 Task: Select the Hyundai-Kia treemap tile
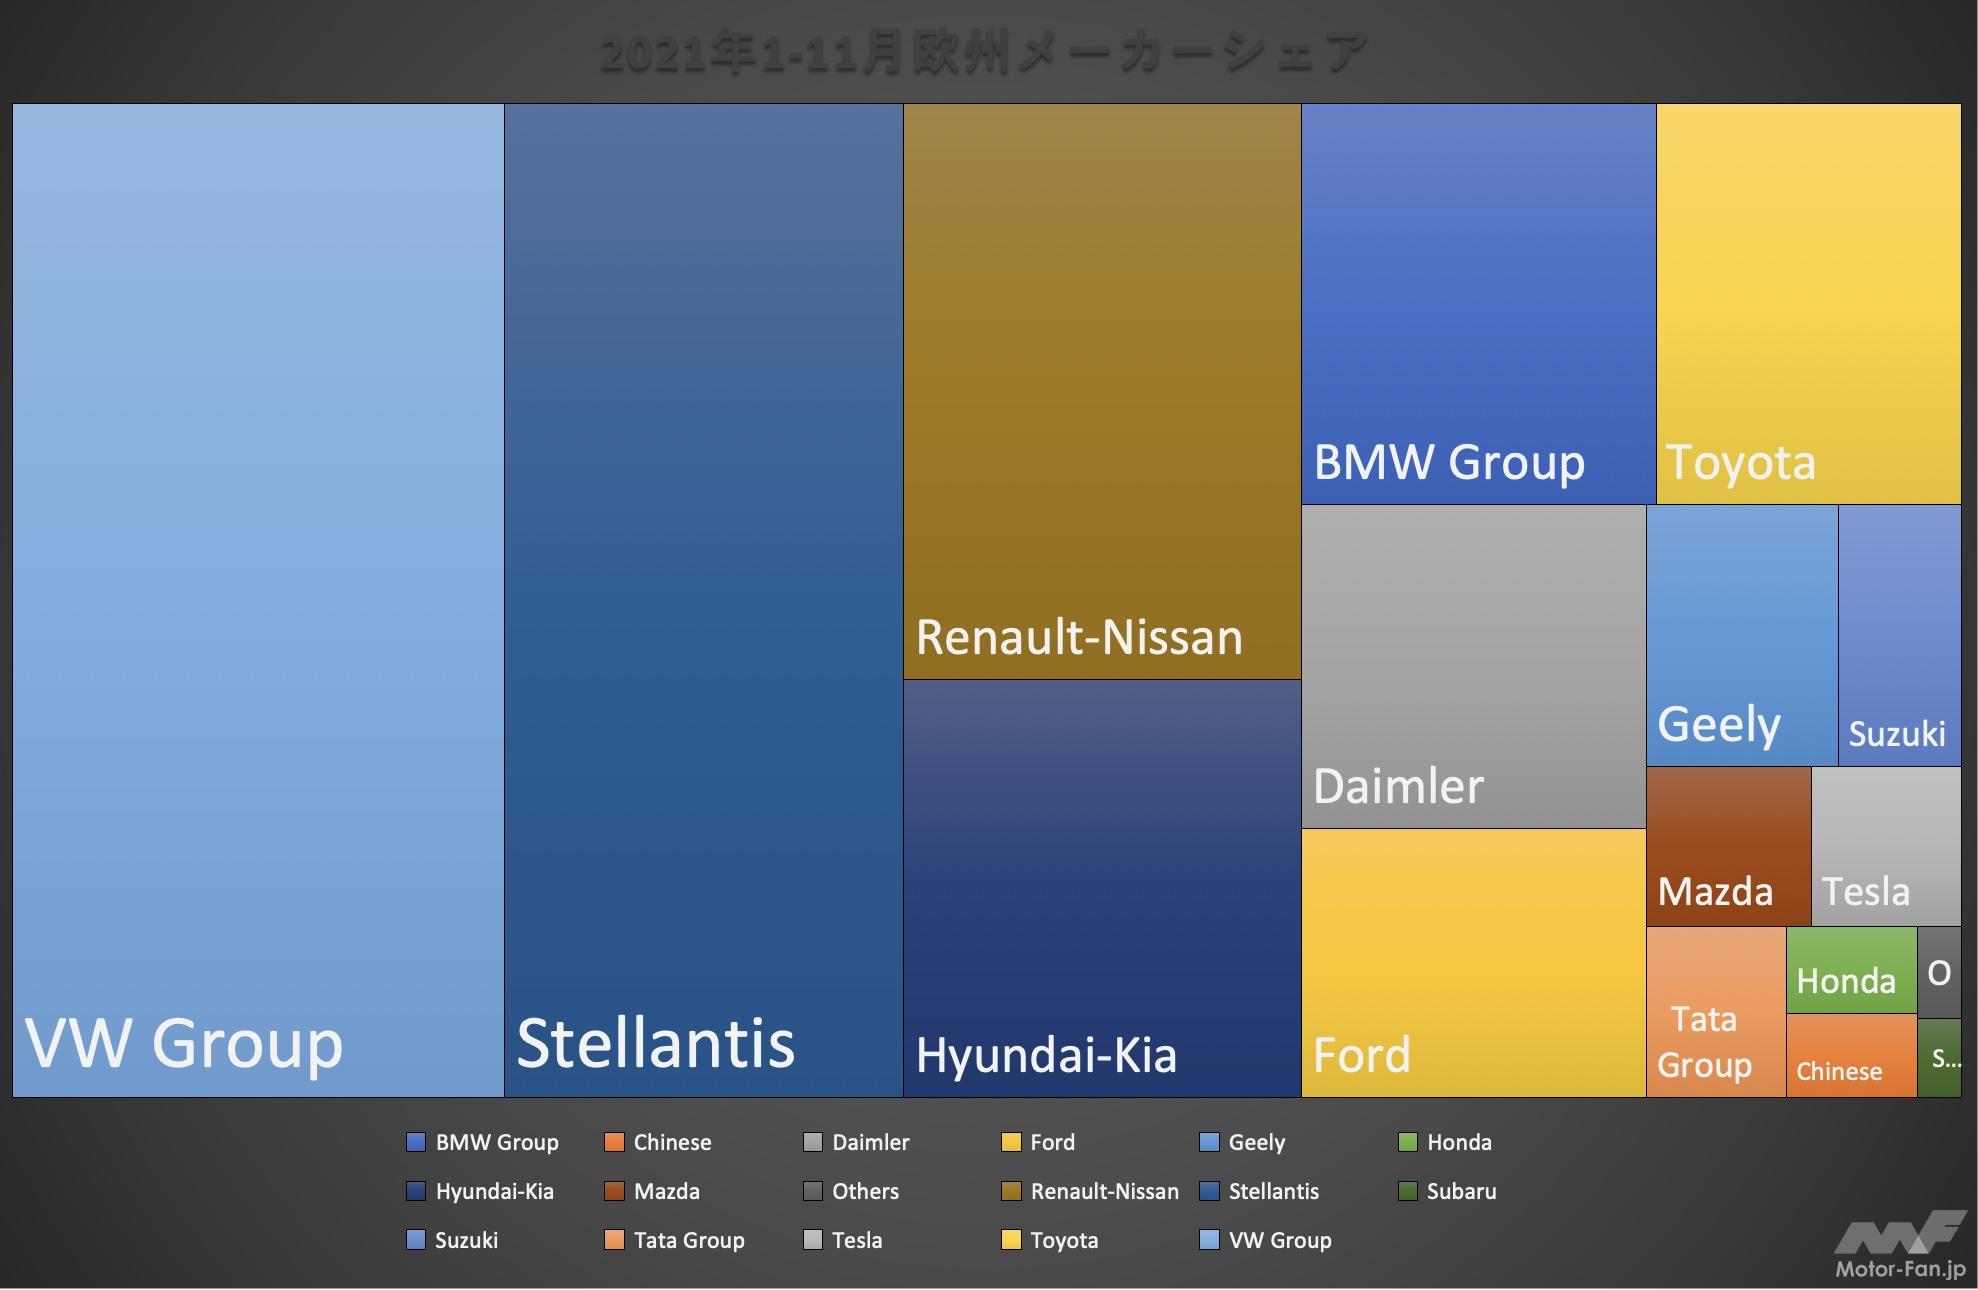pyautogui.click(x=1102, y=888)
